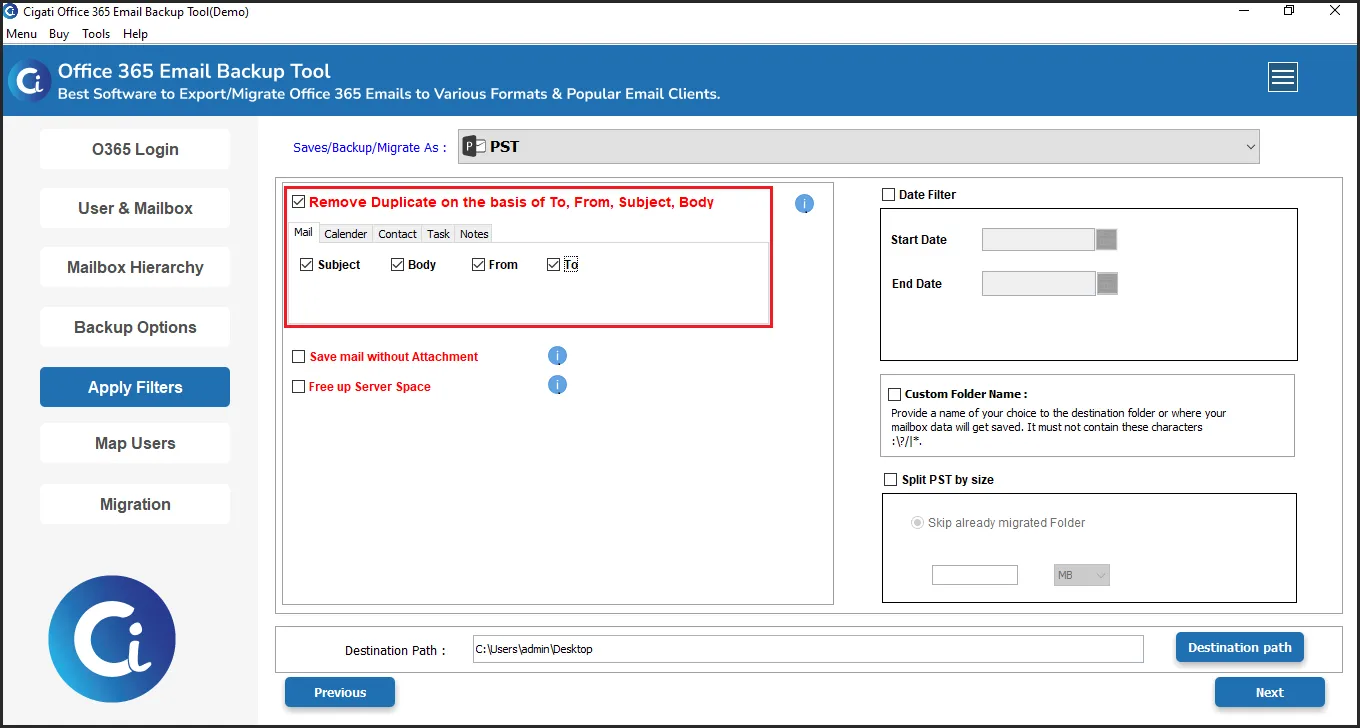The image size is (1360, 728).
Task: Switch to the Task tab
Action: [x=438, y=234]
